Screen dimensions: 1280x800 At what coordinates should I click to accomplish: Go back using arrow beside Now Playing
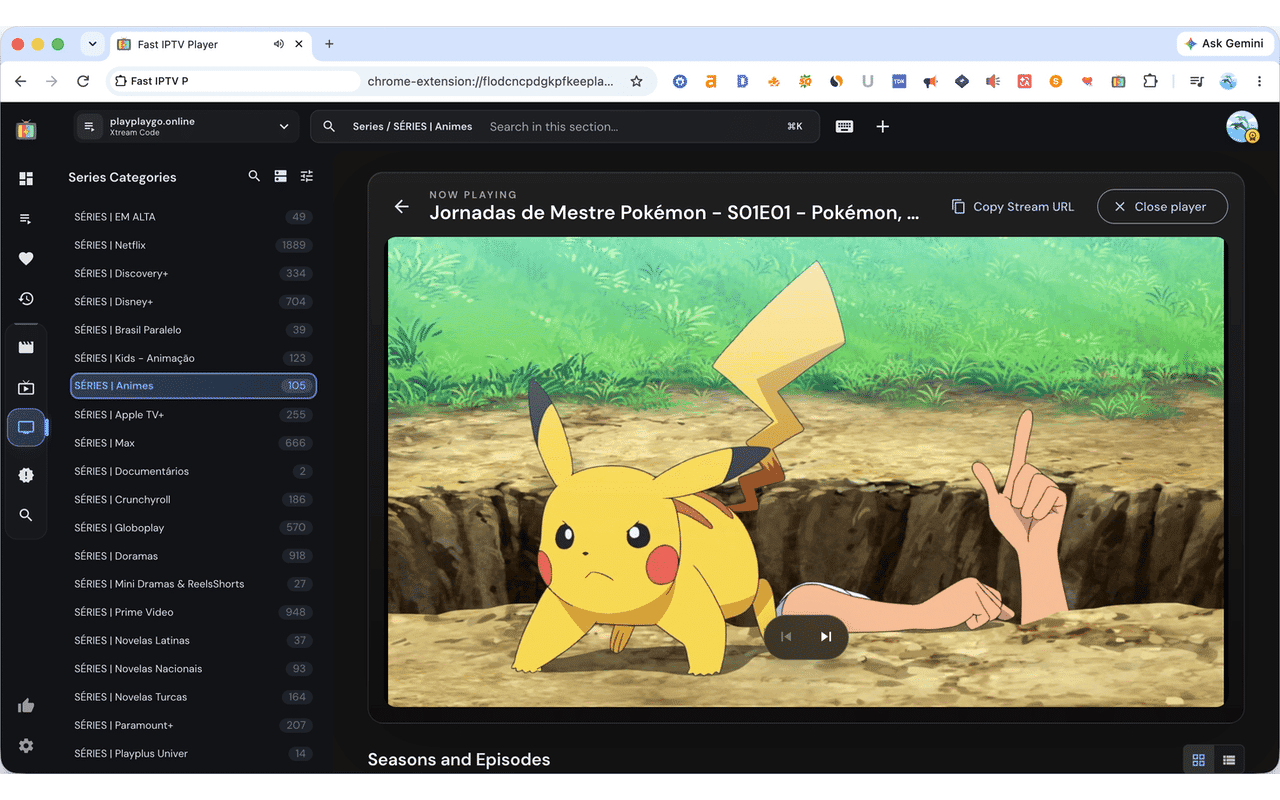pyautogui.click(x=401, y=206)
